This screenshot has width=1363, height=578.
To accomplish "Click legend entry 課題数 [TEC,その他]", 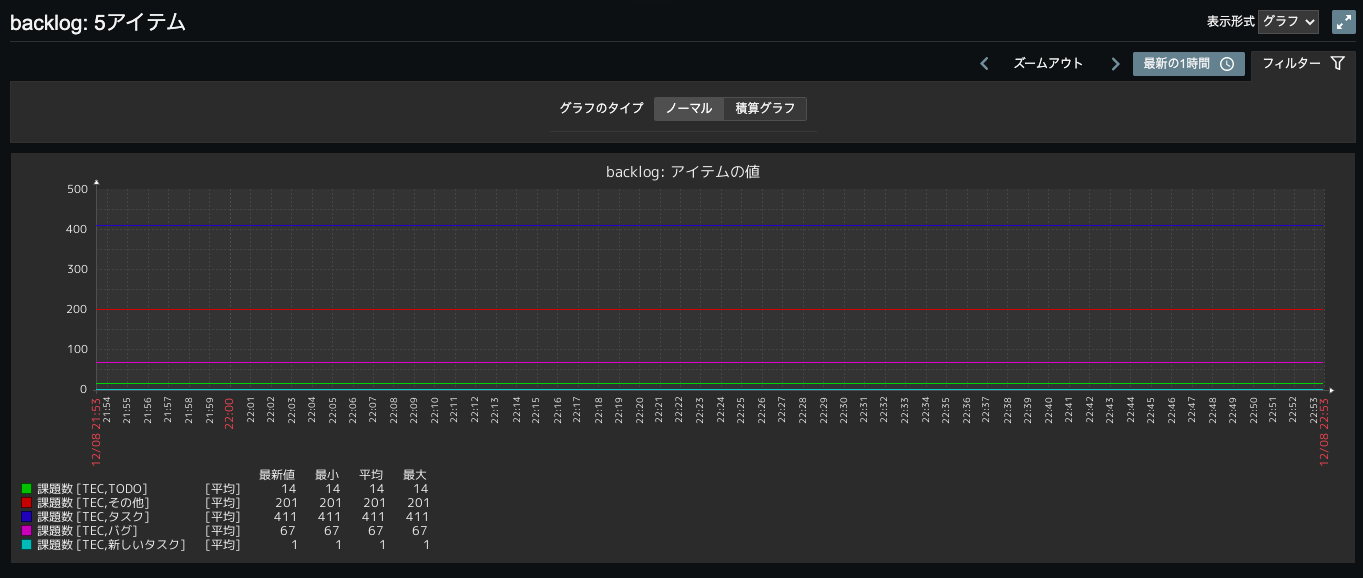I will point(93,503).
